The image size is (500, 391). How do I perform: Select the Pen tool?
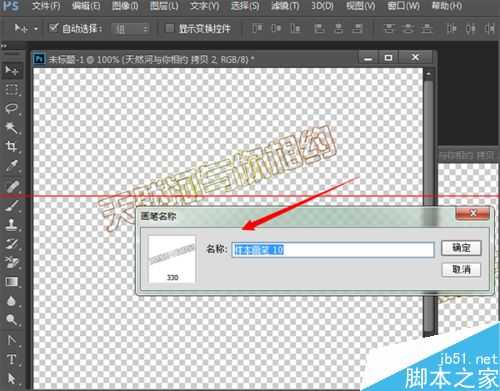pyautogui.click(x=12, y=340)
